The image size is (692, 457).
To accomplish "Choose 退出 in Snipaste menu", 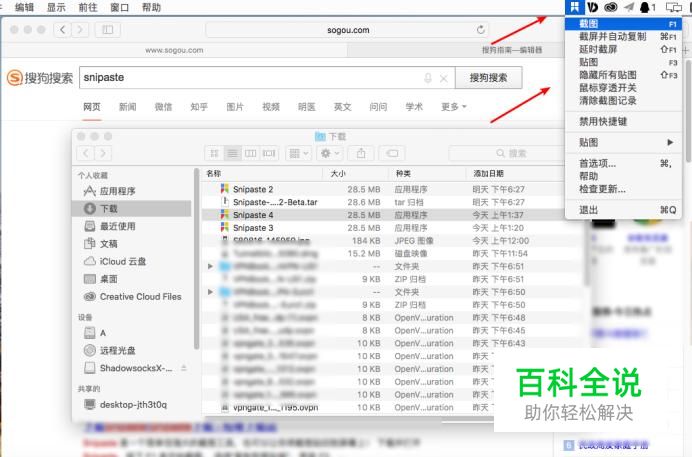I will (x=623, y=210).
